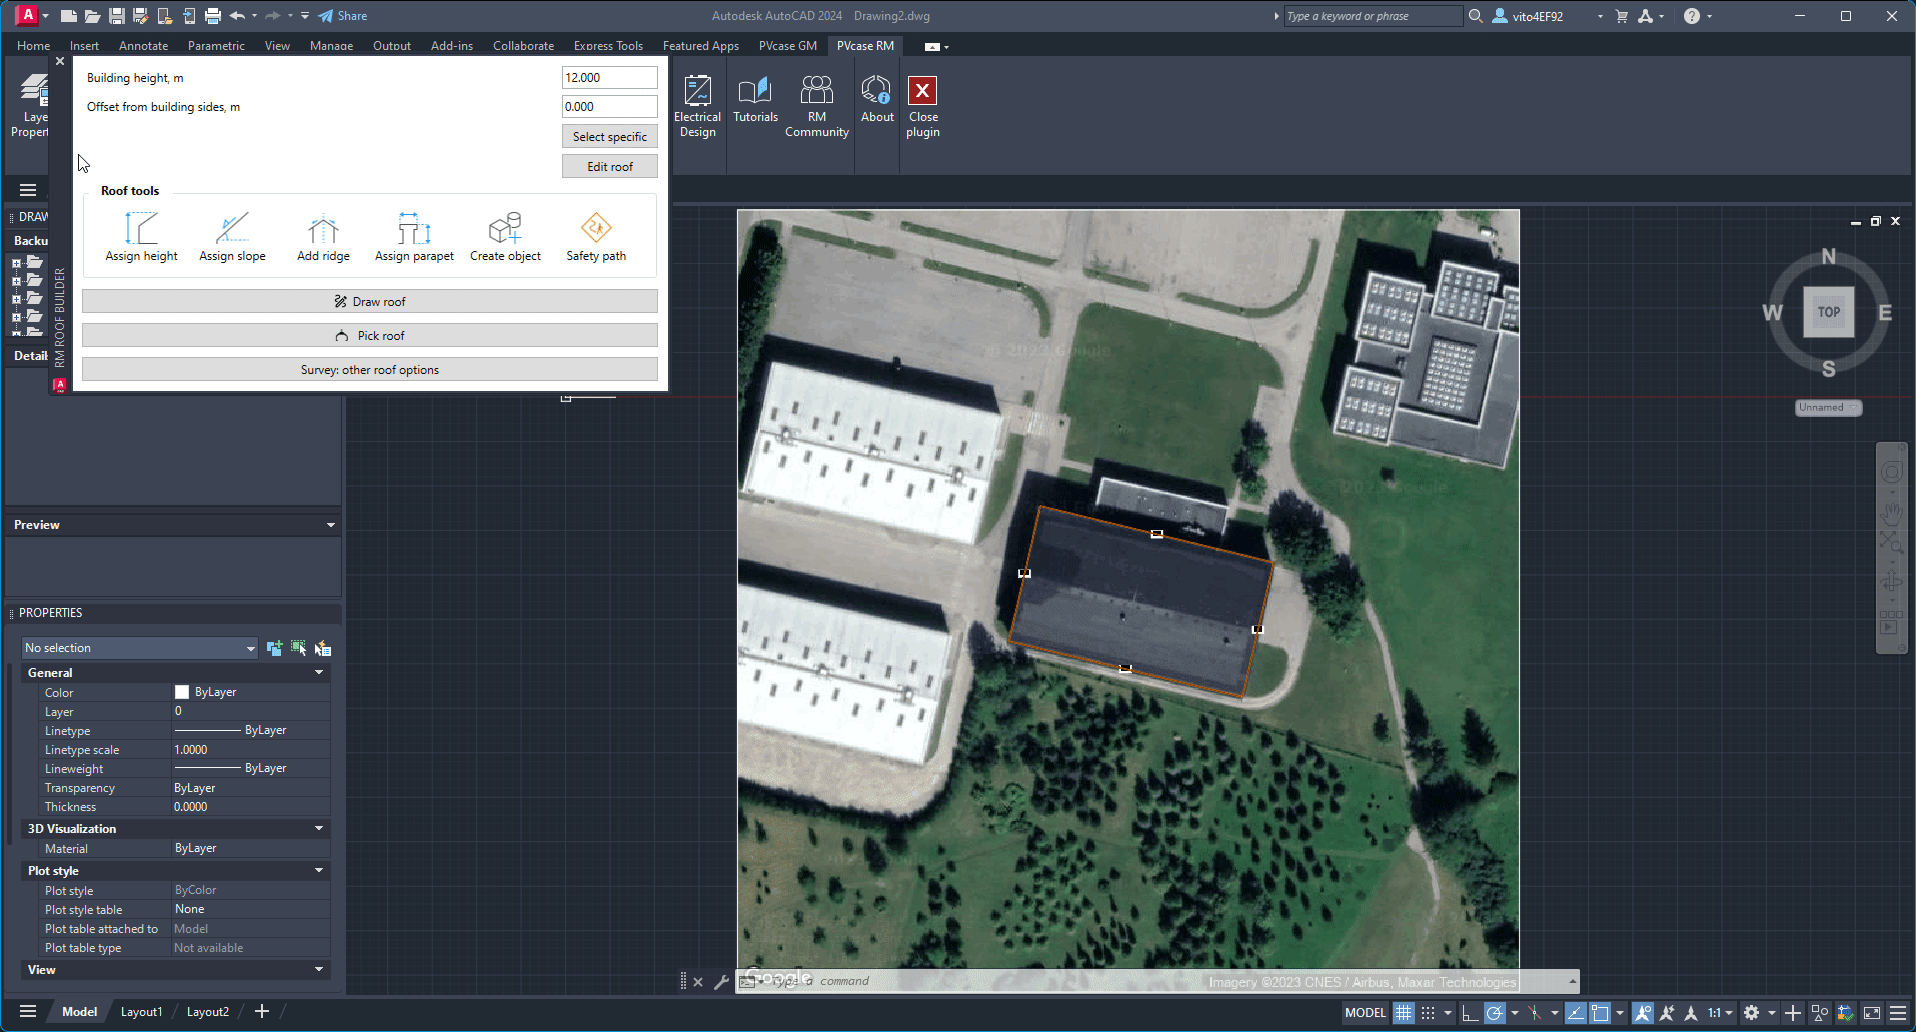This screenshot has width=1916, height=1032.
Task: Collapse the General properties section
Action: (319, 673)
